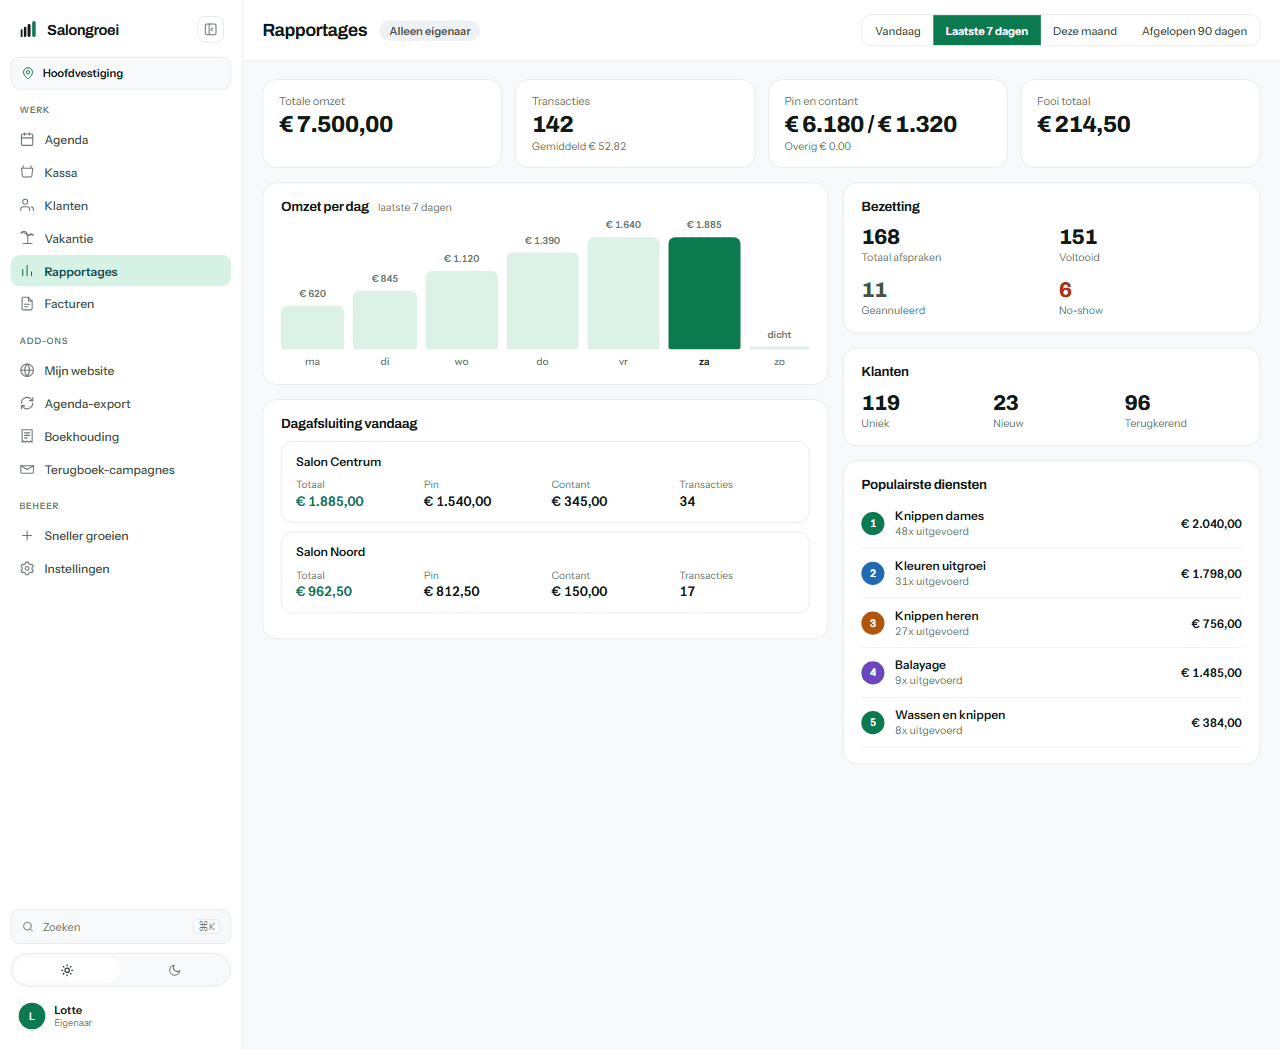Click the Agenda calendar icon
This screenshot has height=1049, width=1280.
click(x=27, y=140)
